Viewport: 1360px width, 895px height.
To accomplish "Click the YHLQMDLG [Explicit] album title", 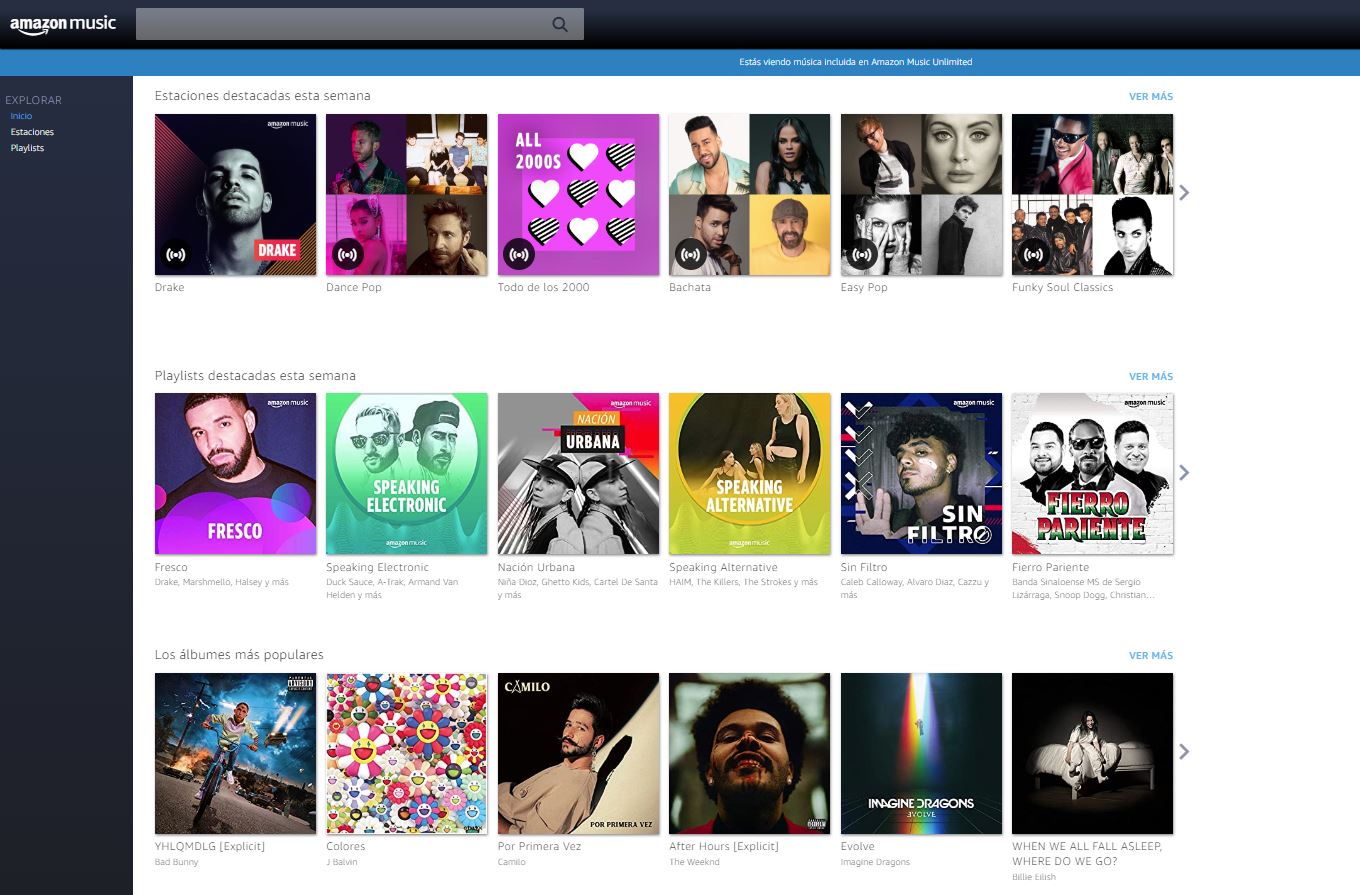I will (x=210, y=846).
